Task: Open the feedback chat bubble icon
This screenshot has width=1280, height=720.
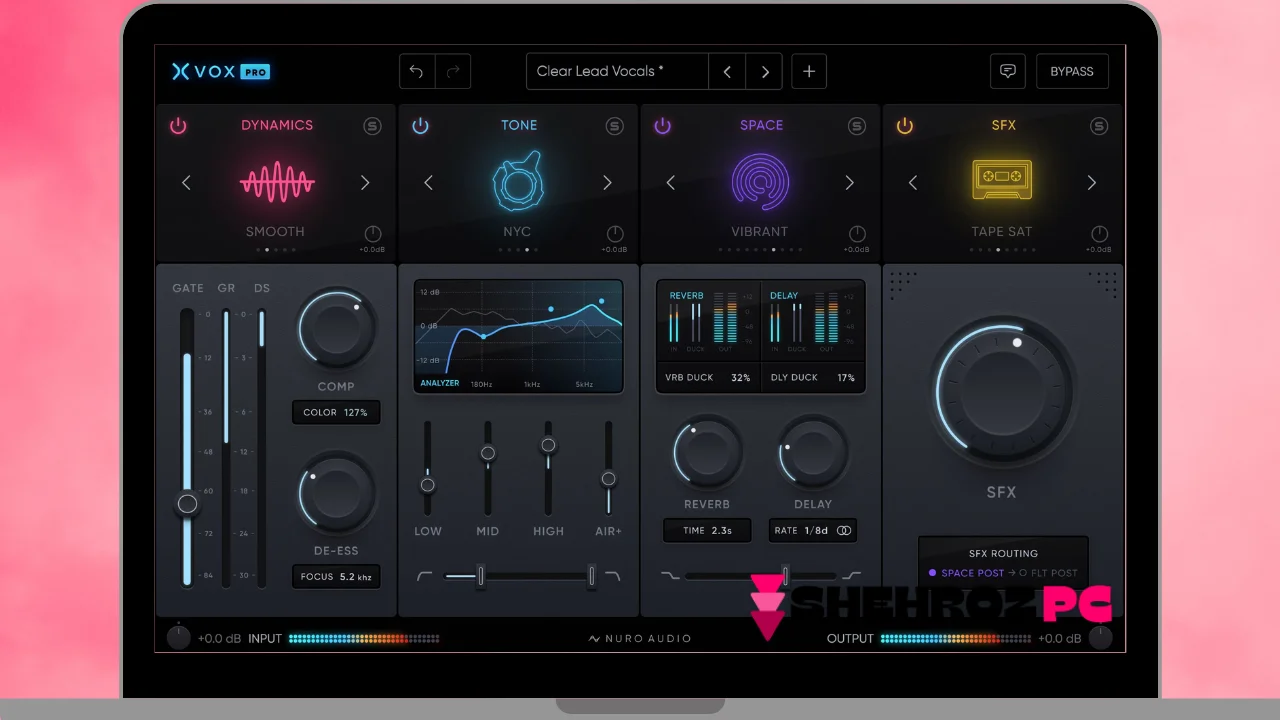Action: pyautogui.click(x=1008, y=71)
